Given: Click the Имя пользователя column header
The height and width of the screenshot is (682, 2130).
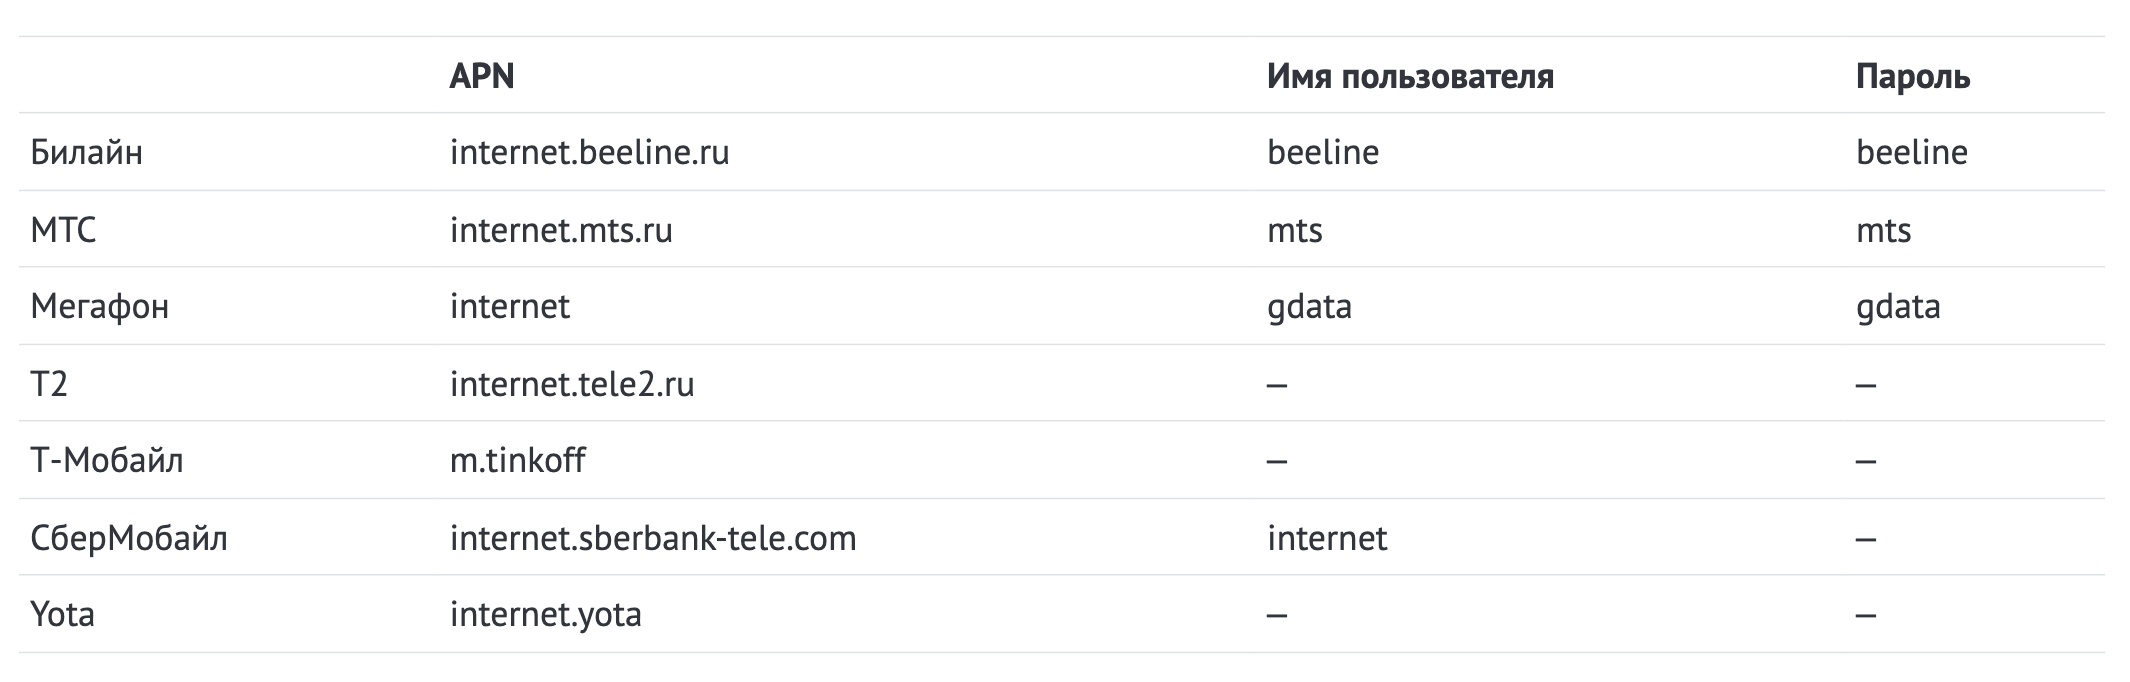Looking at the screenshot, I should pyautogui.click(x=1410, y=77).
